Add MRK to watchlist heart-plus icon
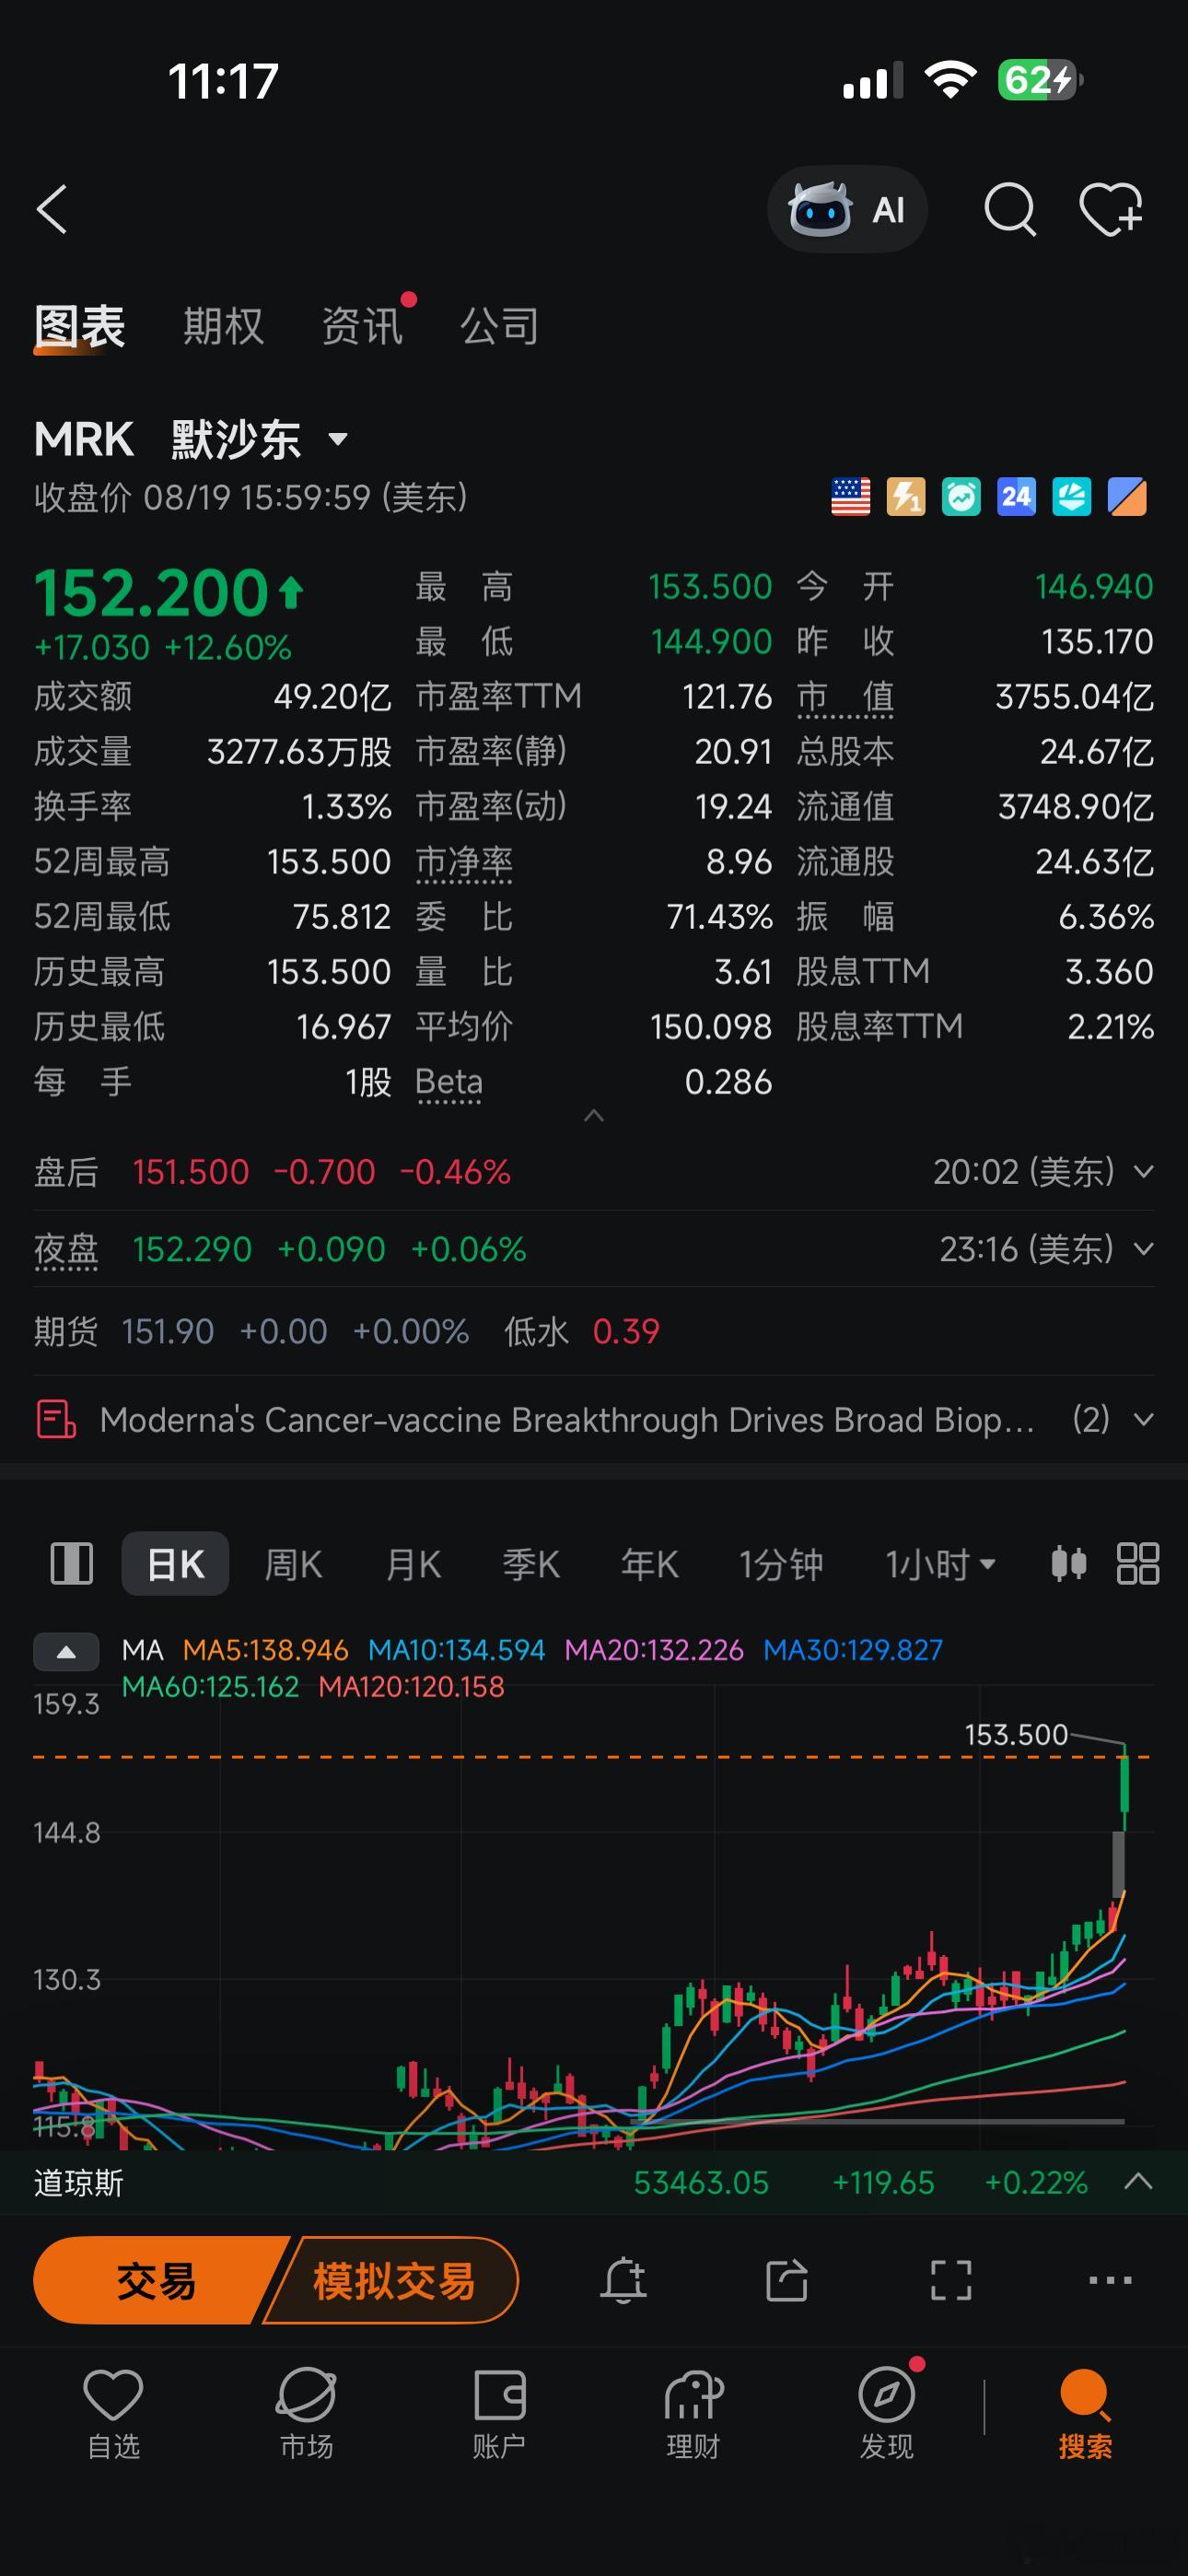Screen dimensions: 1188x2576 (1111, 209)
